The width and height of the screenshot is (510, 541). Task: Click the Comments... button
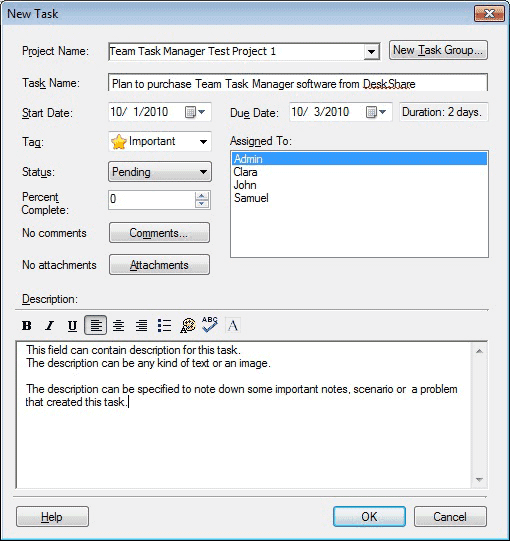pos(159,233)
